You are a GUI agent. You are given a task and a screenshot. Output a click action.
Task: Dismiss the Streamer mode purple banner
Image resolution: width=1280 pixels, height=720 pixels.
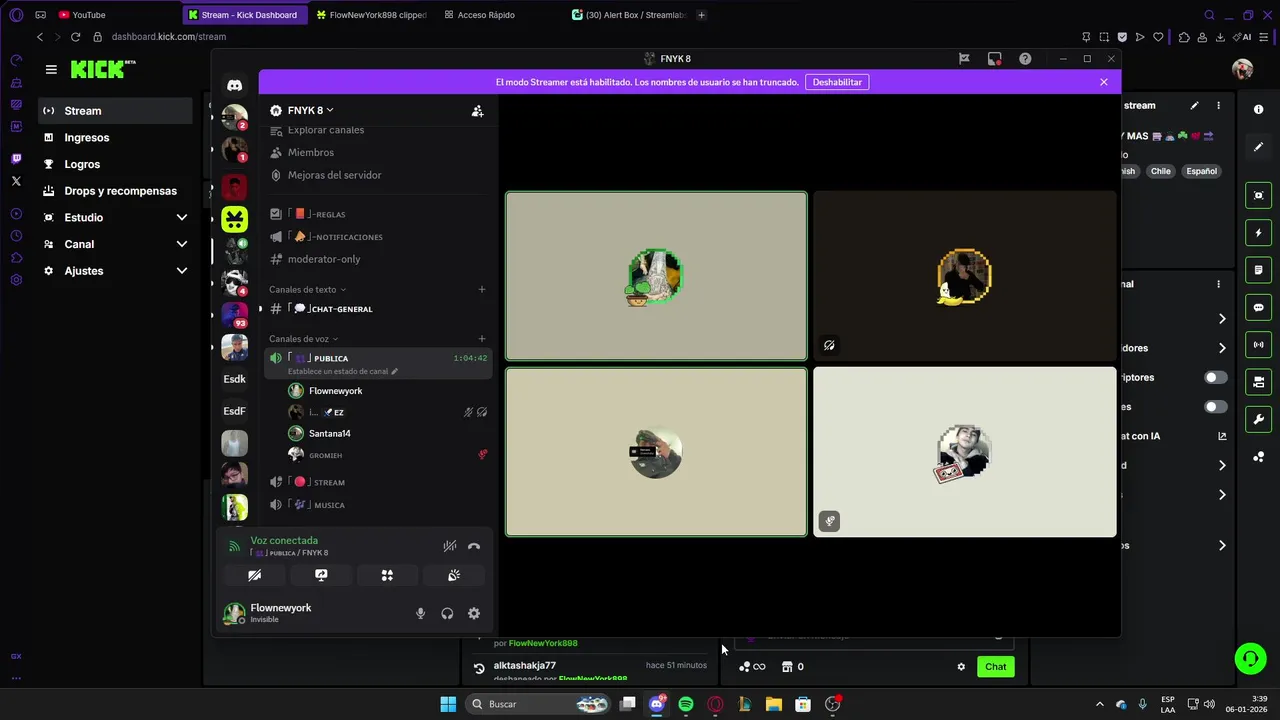pos(1104,82)
